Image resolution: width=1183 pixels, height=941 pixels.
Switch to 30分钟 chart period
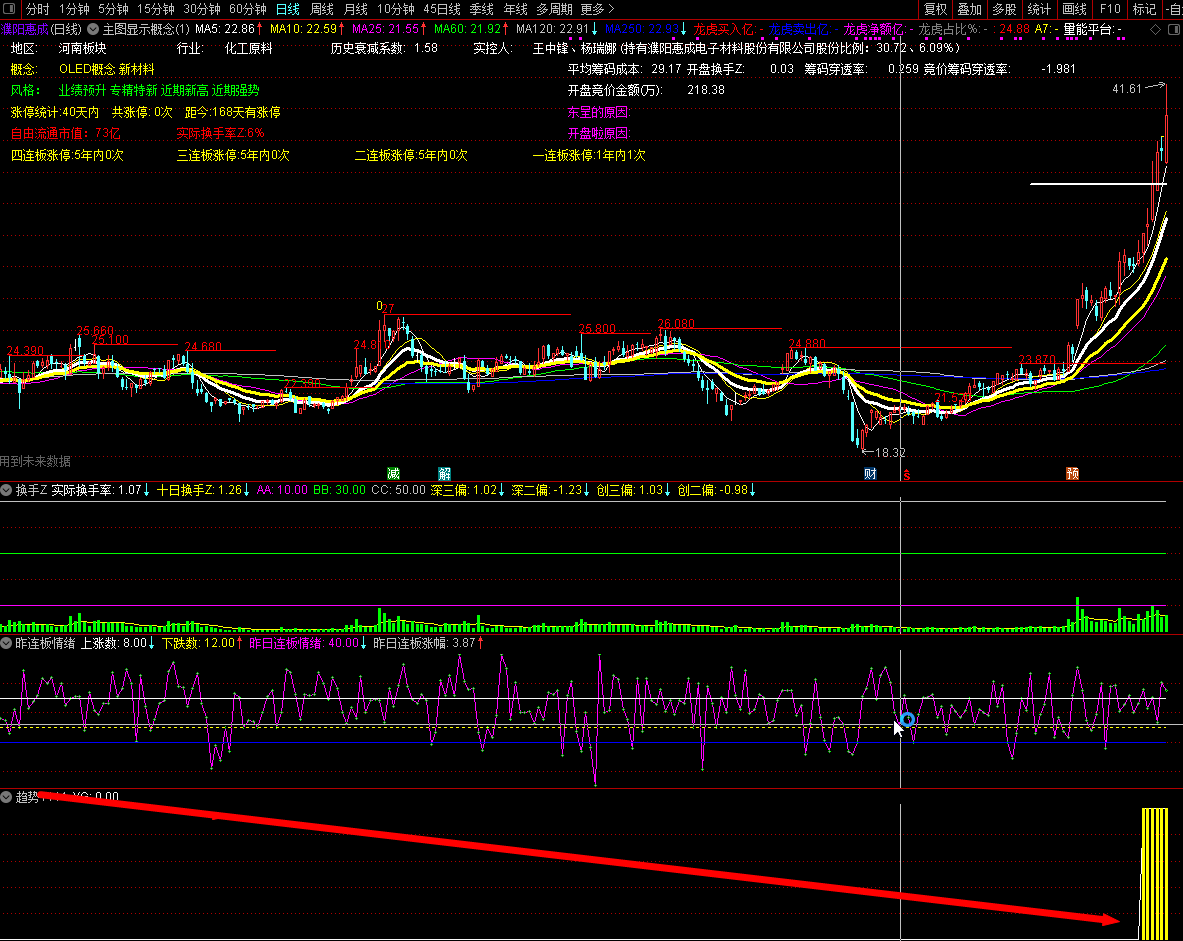coord(201,9)
